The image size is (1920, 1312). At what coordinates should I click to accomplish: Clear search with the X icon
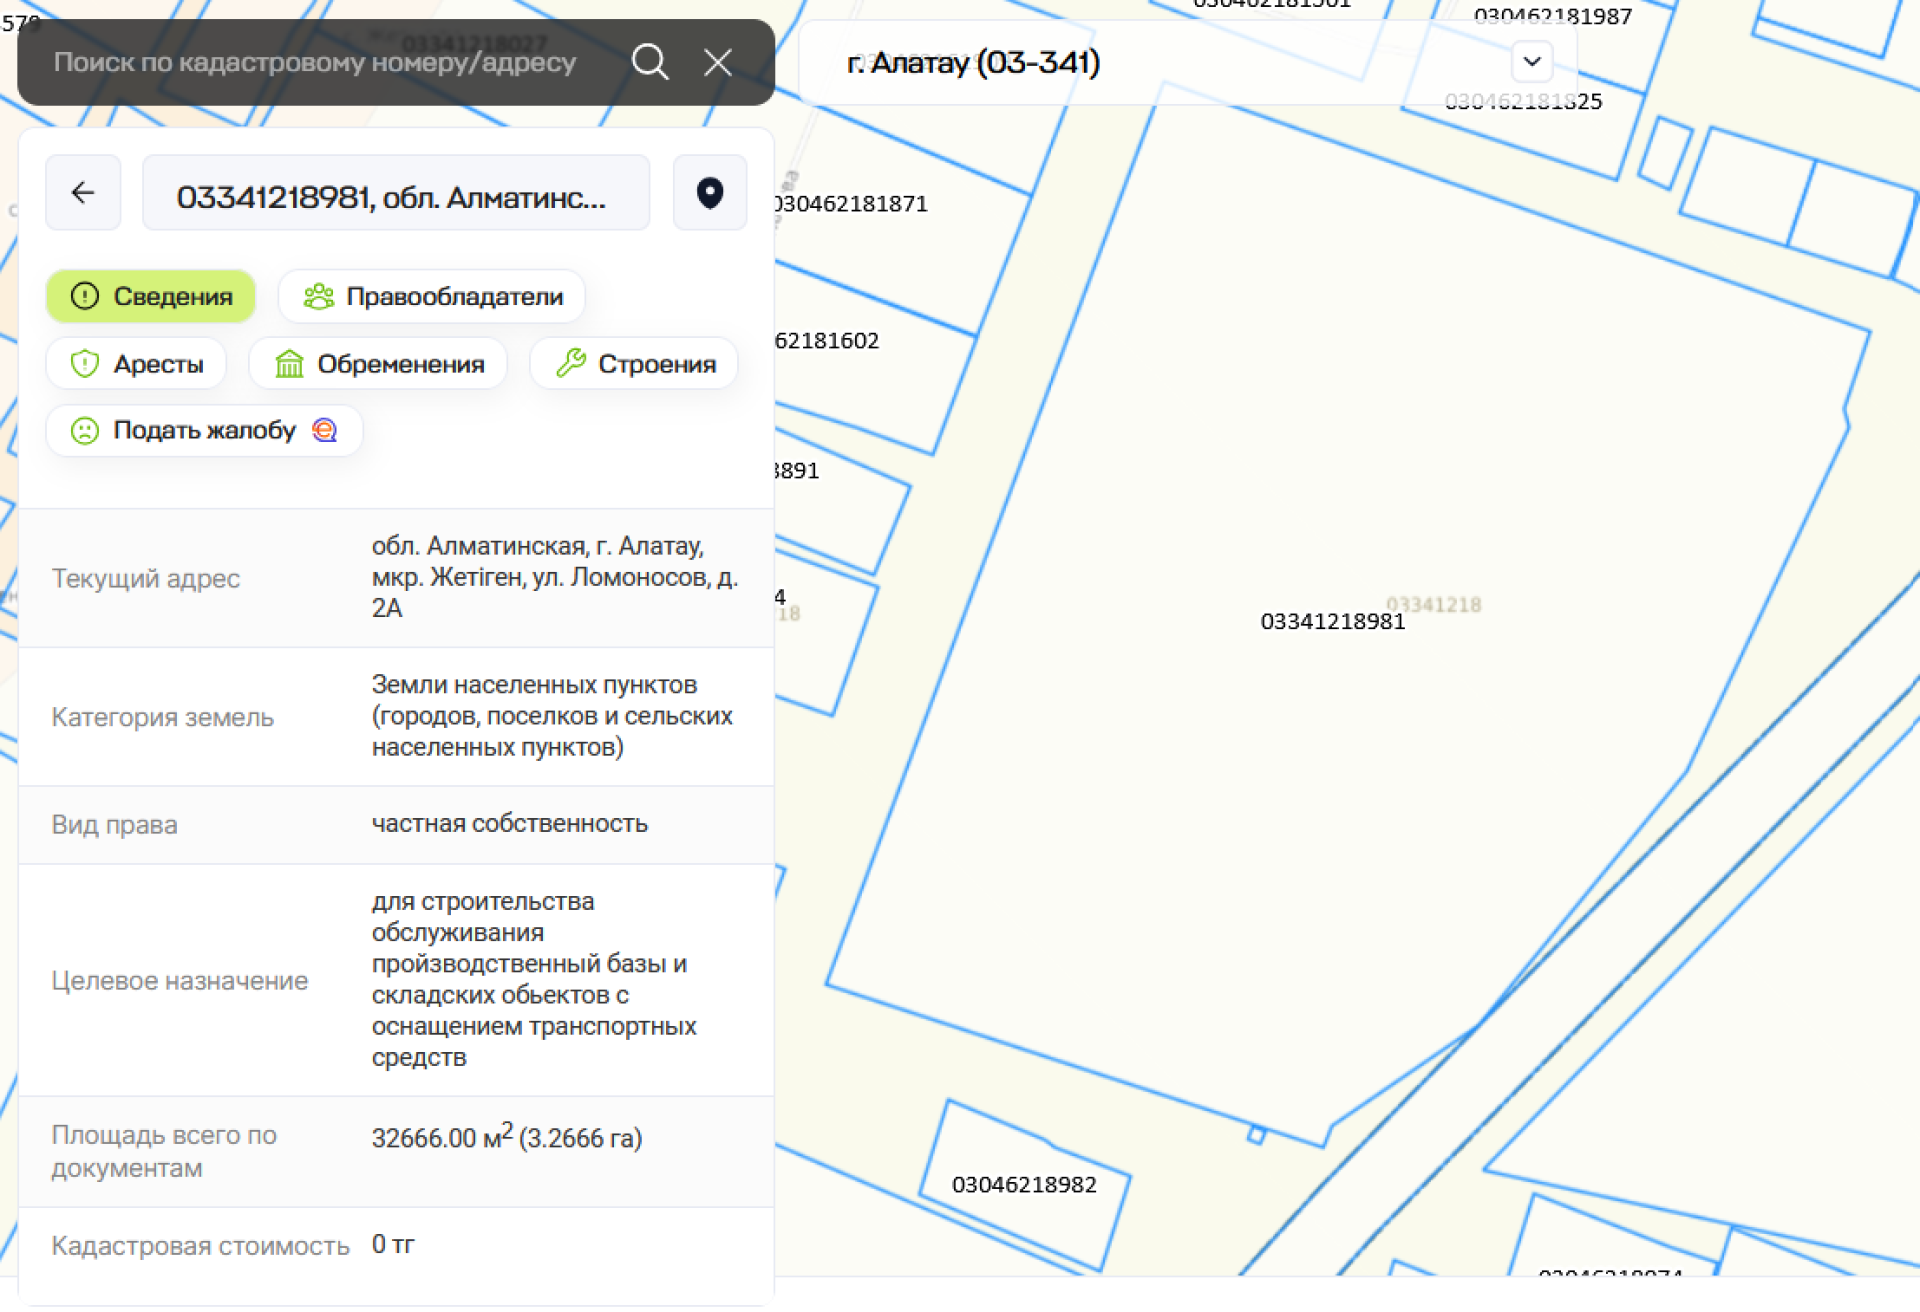pos(718,62)
